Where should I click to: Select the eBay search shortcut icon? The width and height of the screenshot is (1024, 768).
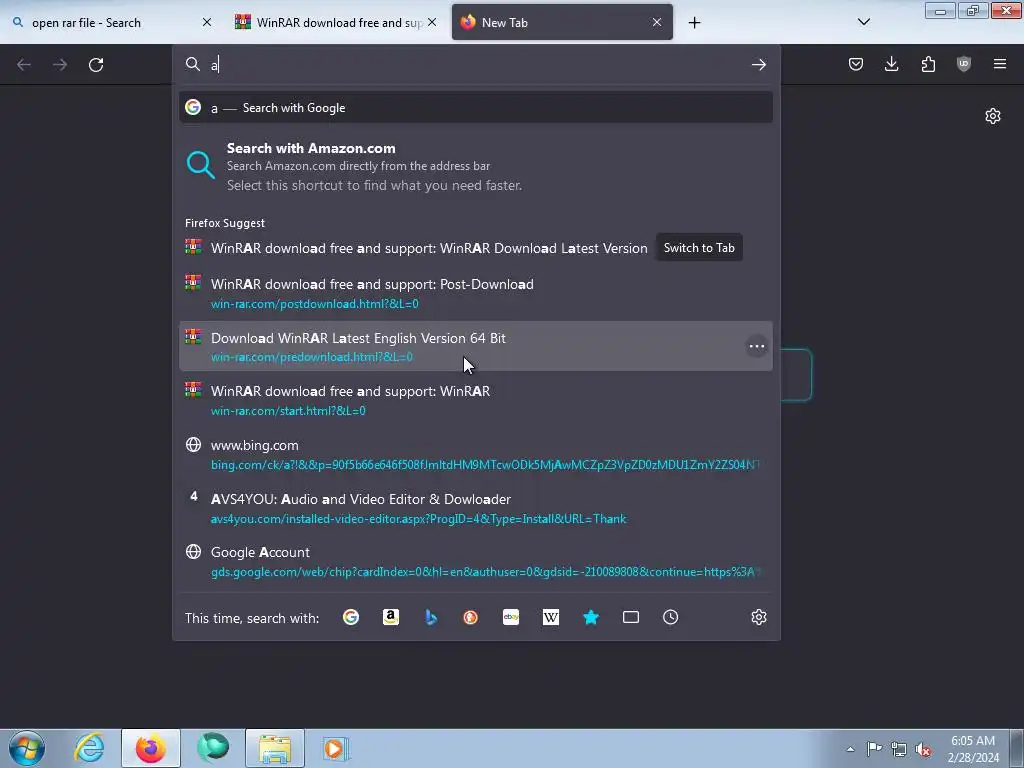[511, 617]
